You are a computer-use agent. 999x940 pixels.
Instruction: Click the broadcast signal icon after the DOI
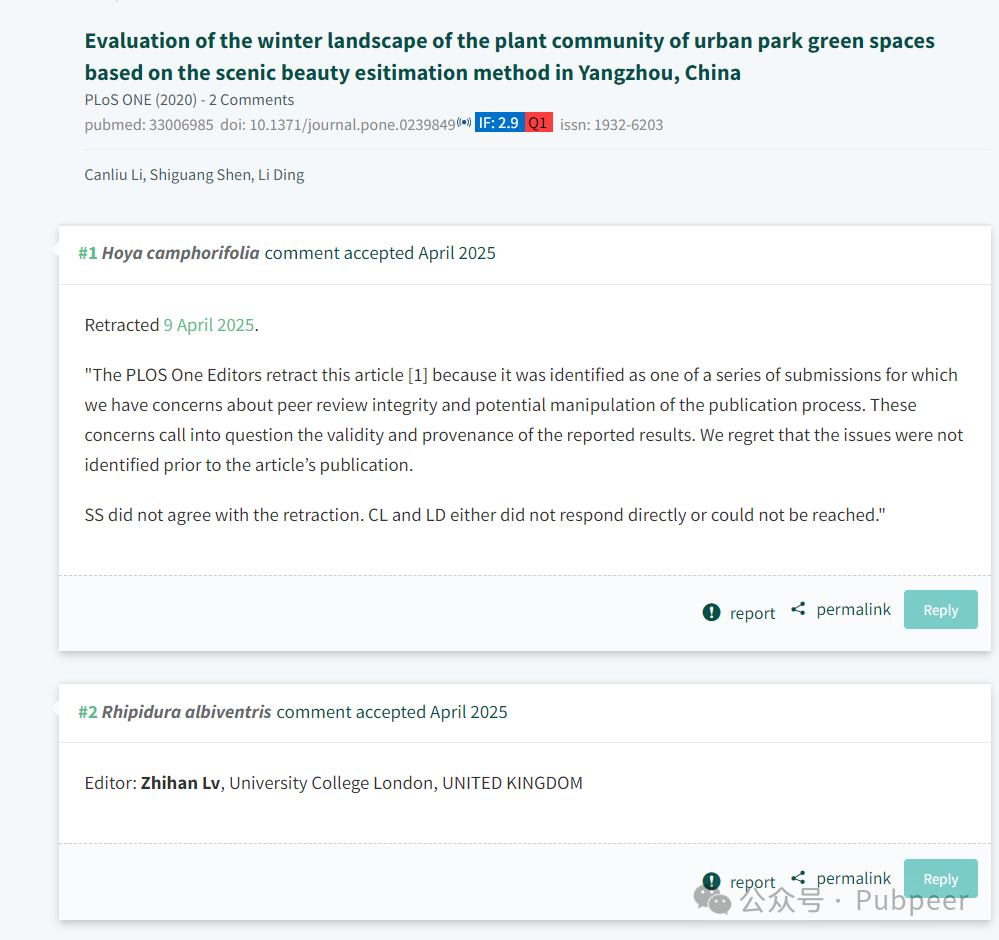click(464, 122)
